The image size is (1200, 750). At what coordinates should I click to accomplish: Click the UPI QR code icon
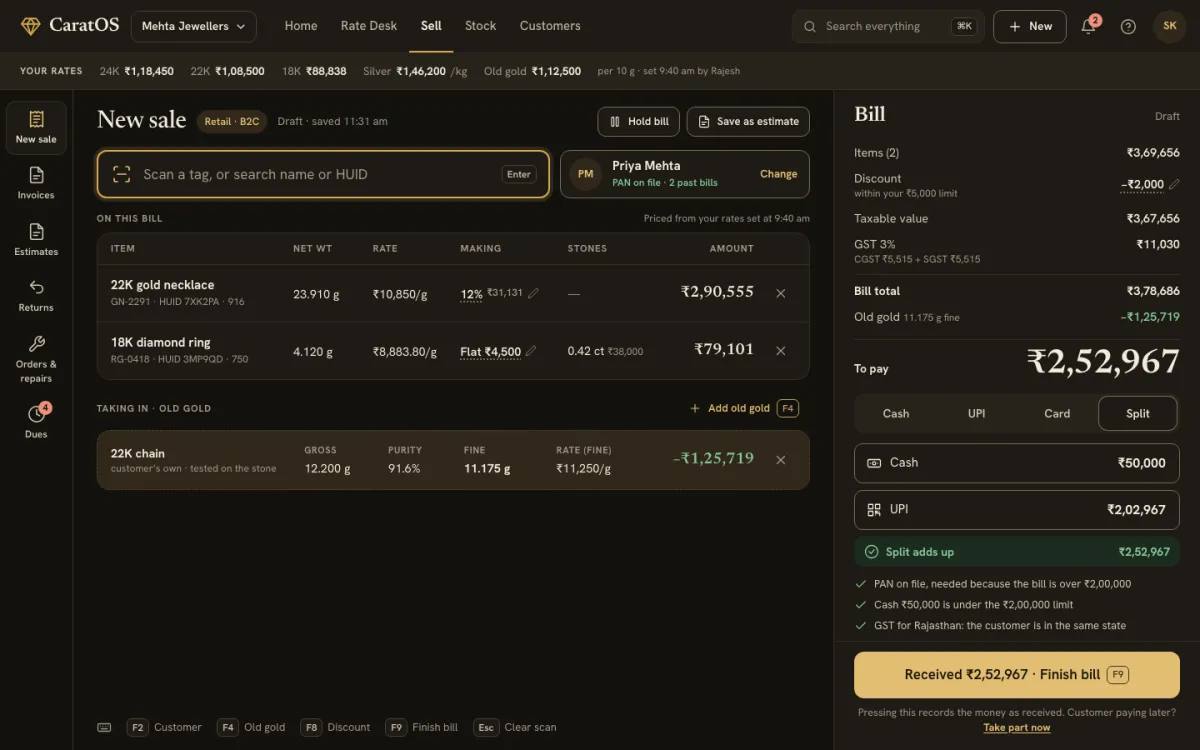pyautogui.click(x=874, y=509)
